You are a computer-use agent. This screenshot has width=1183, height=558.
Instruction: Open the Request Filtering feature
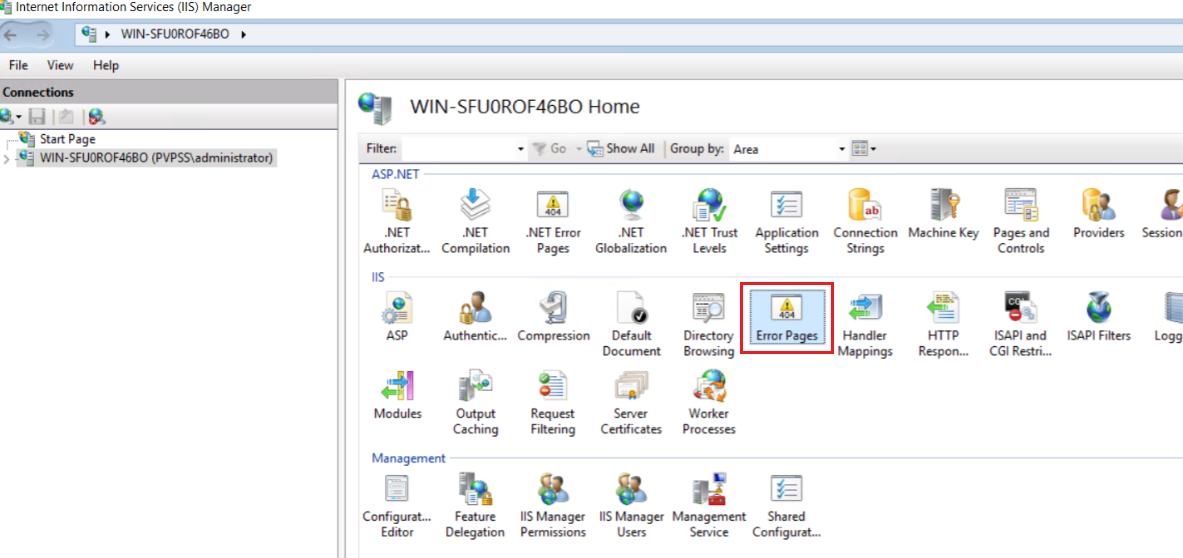click(553, 403)
